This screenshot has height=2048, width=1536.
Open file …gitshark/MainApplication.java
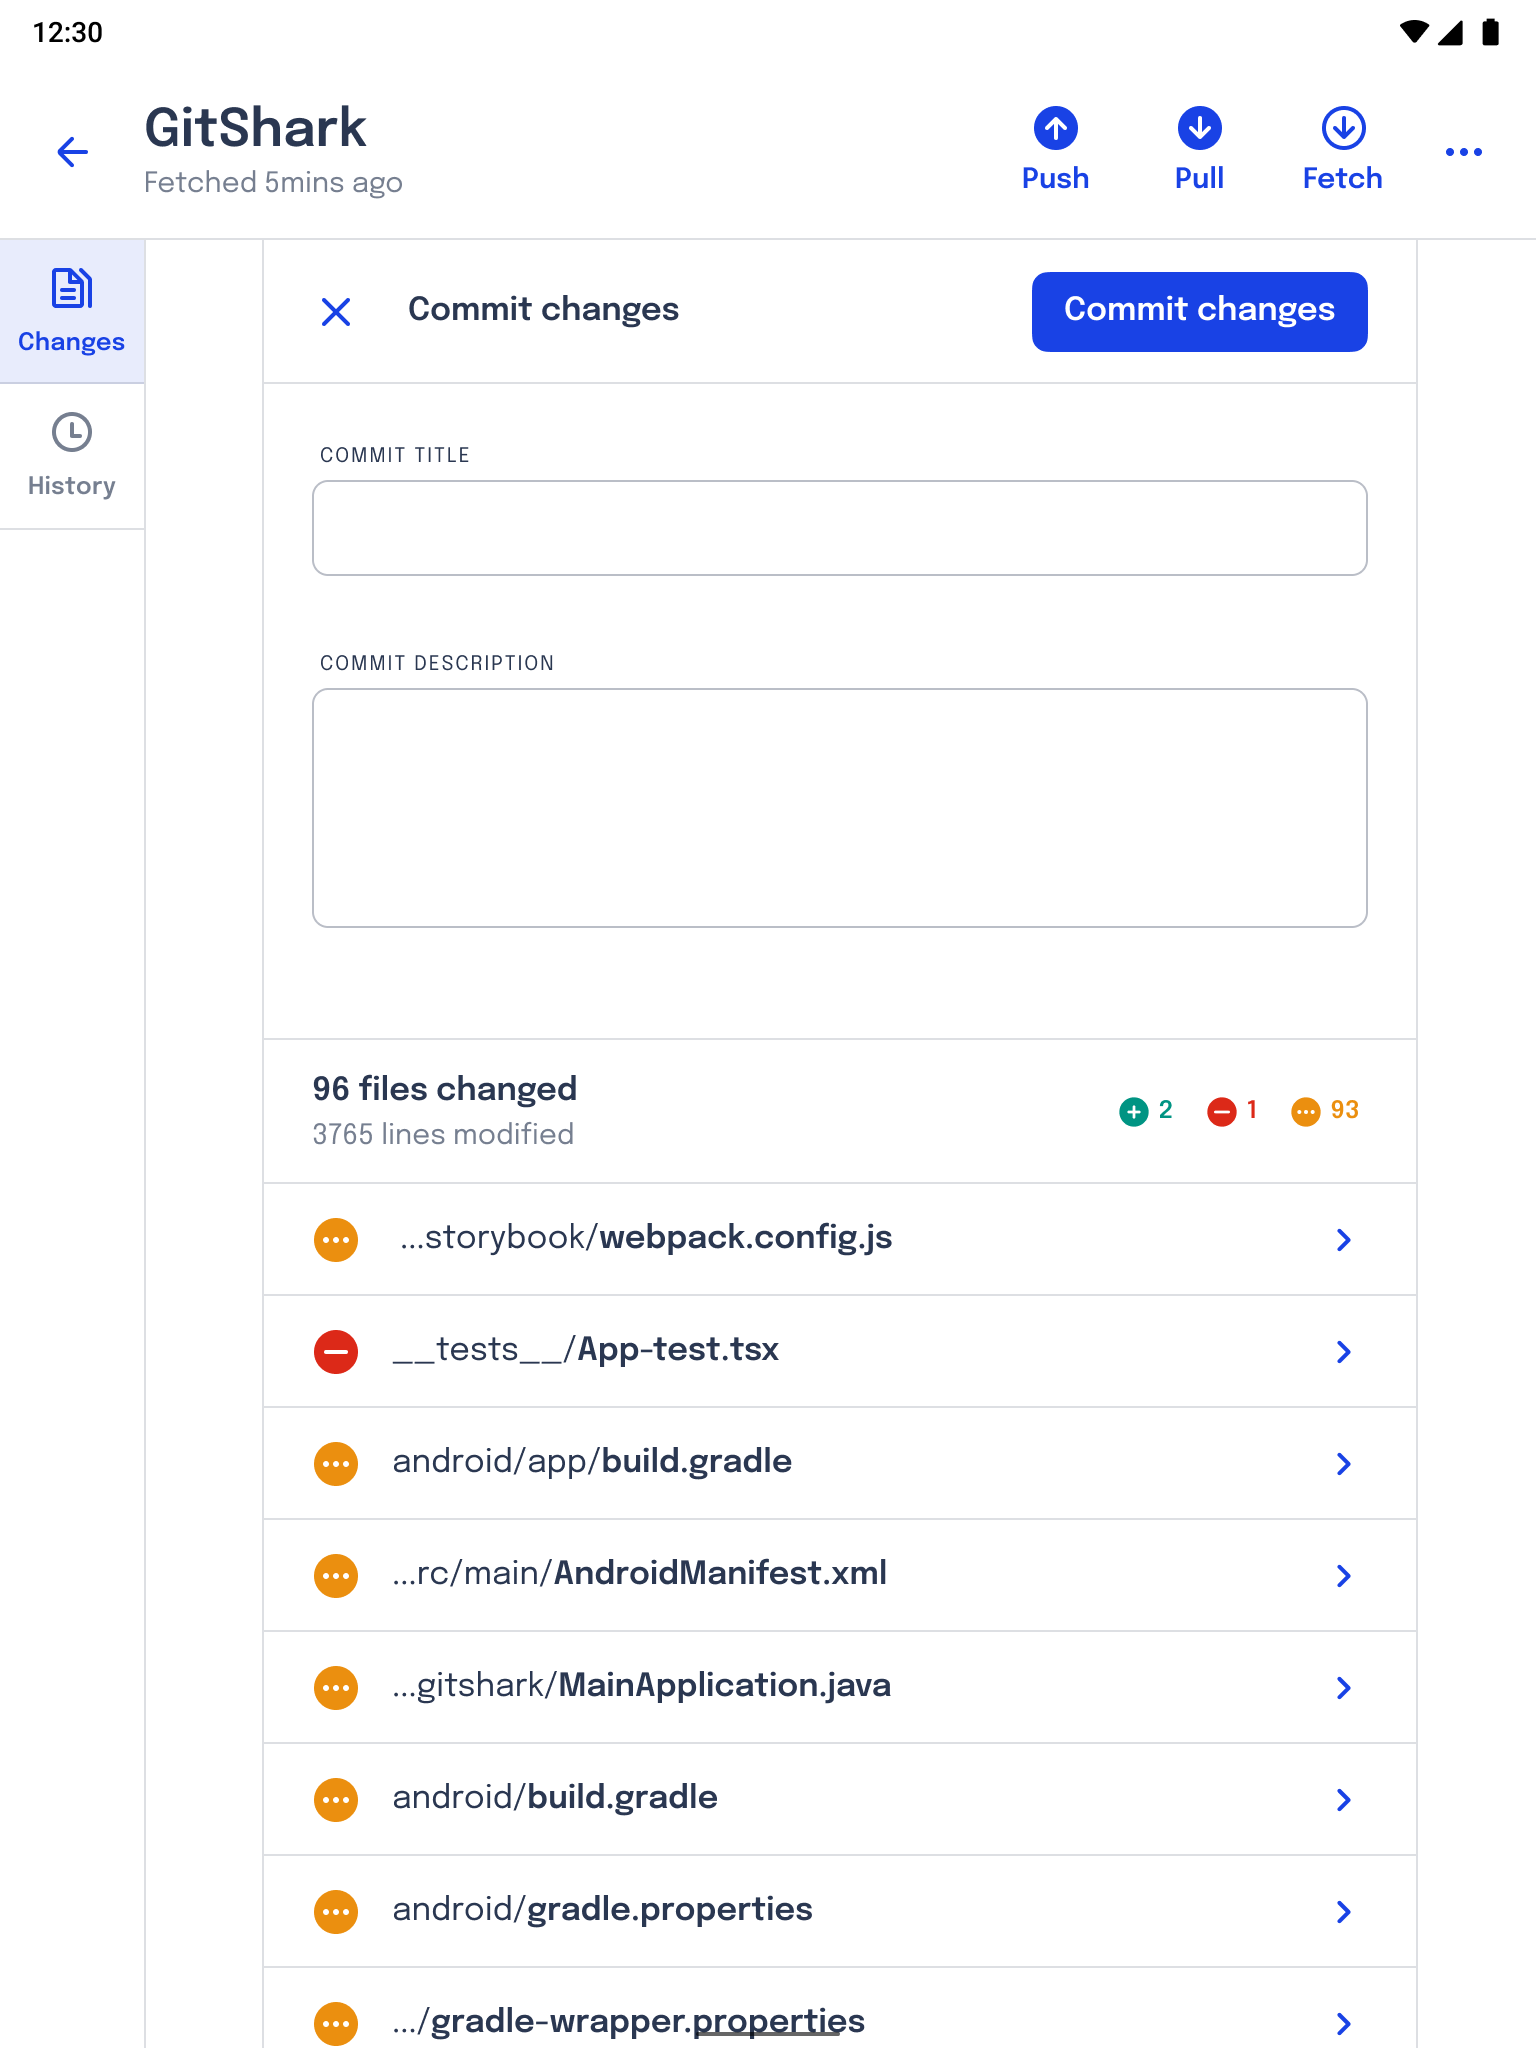839,1688
